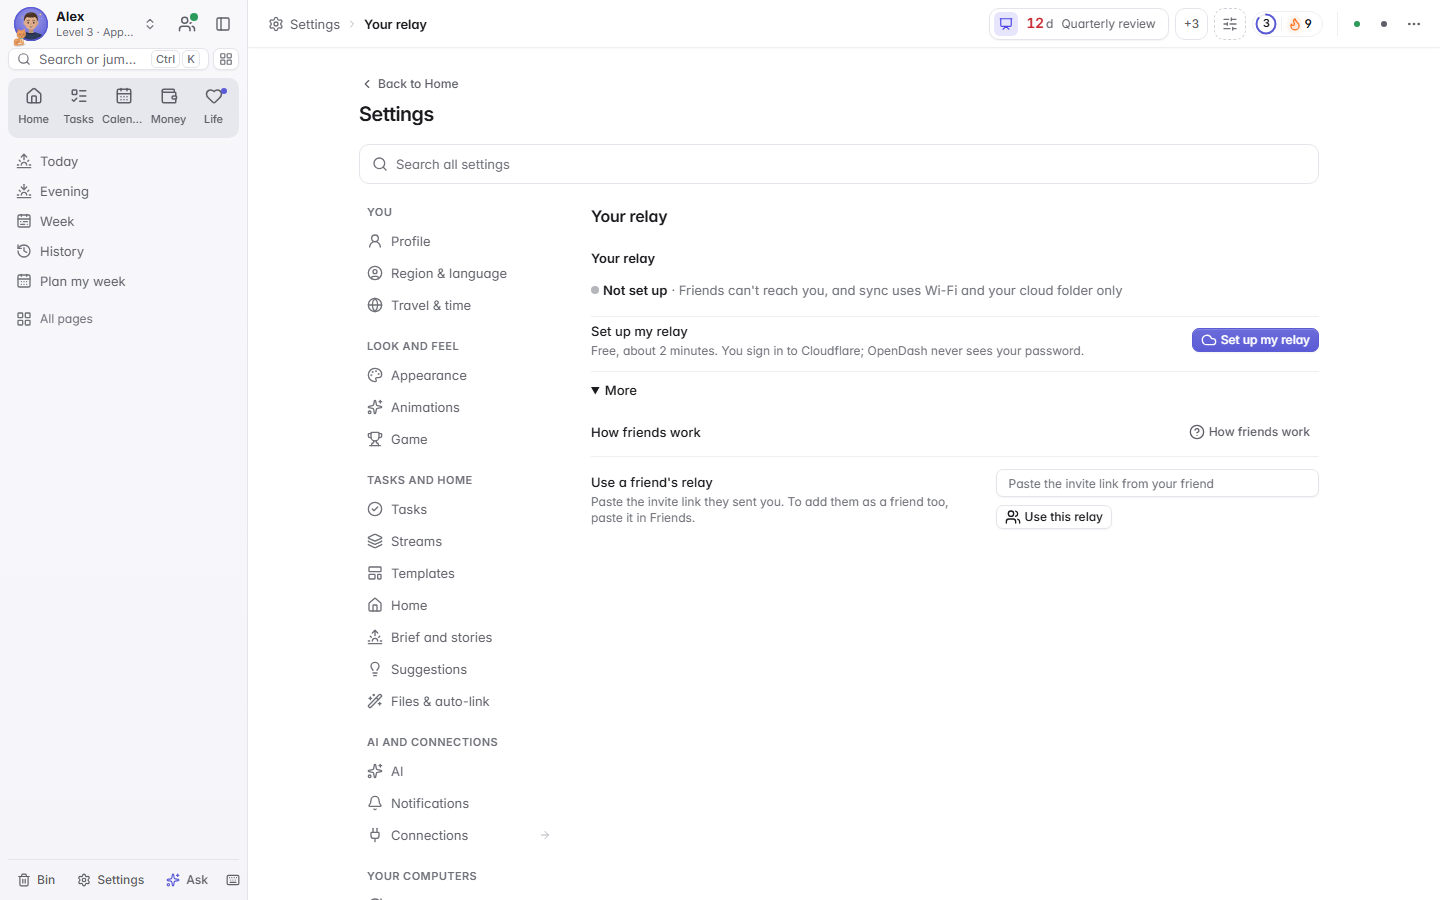Open the Quarterly review countdown chip

point(1079,24)
